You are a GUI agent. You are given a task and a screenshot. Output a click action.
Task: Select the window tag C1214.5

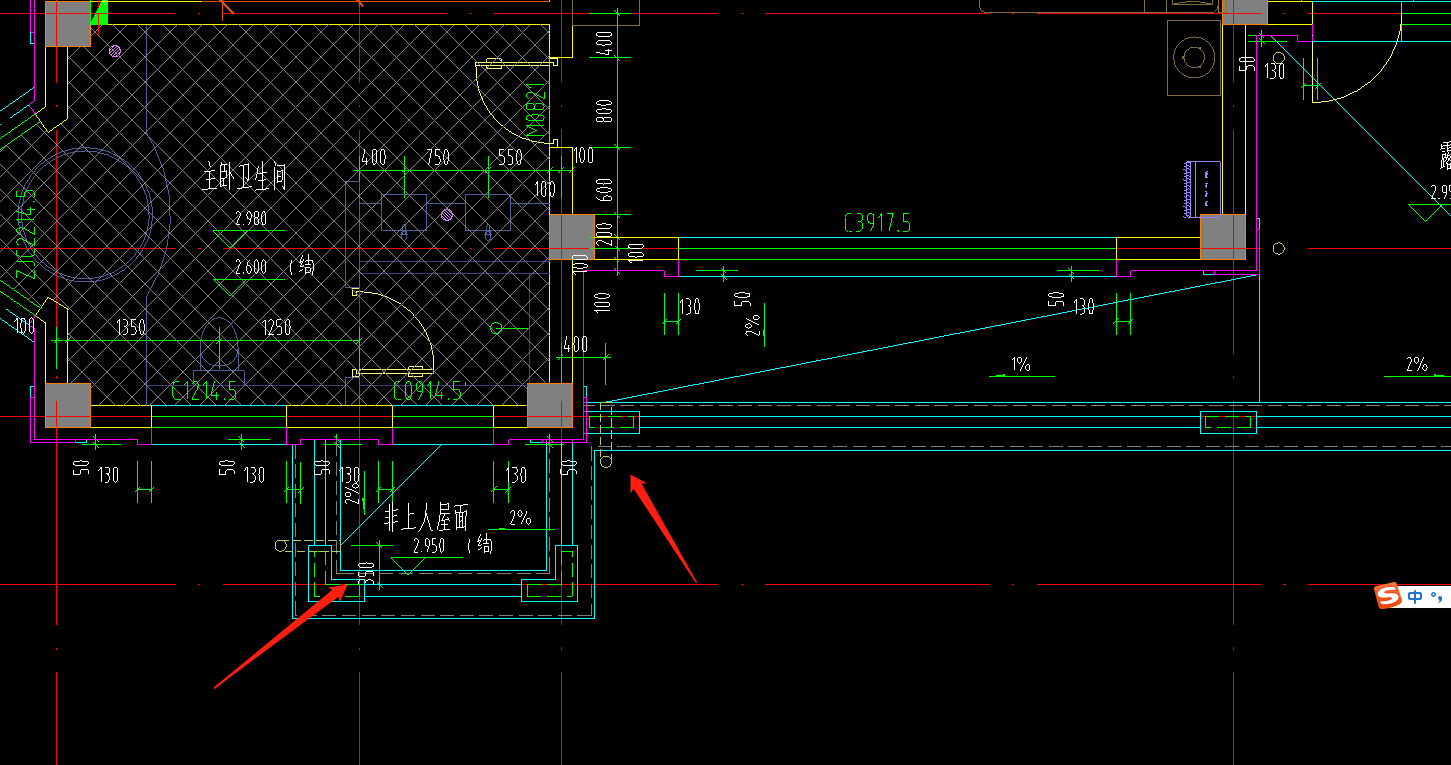[203, 391]
